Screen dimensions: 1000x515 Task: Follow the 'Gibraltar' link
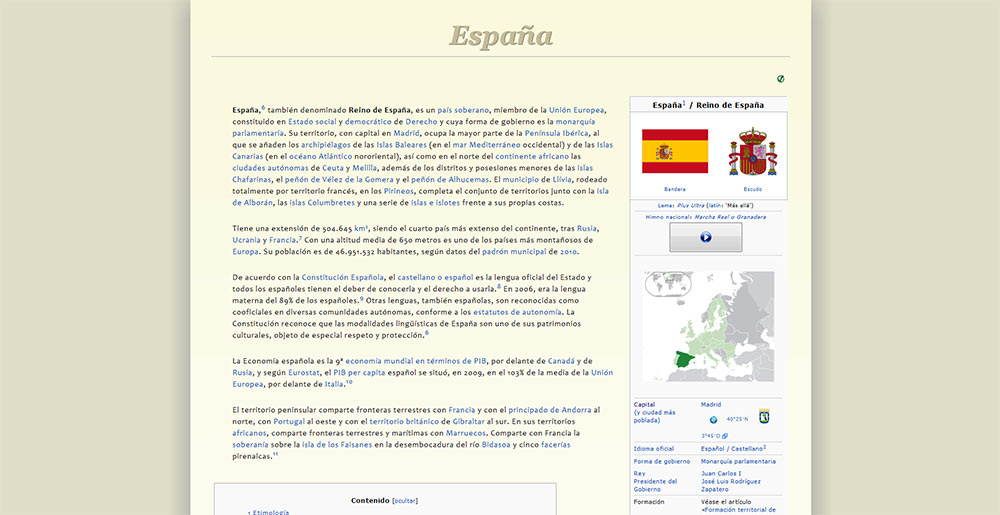pyautogui.click(x=468, y=421)
